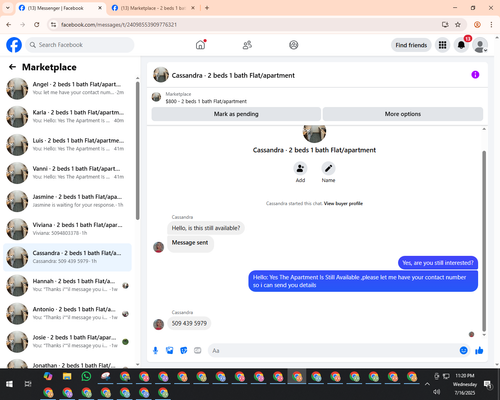Choose a sticker icon in composer
This screenshot has height=400, width=500.
tap(184, 350)
